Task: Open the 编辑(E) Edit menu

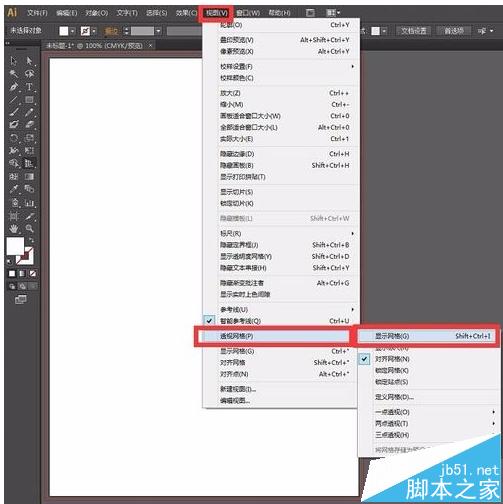Action: (x=67, y=13)
